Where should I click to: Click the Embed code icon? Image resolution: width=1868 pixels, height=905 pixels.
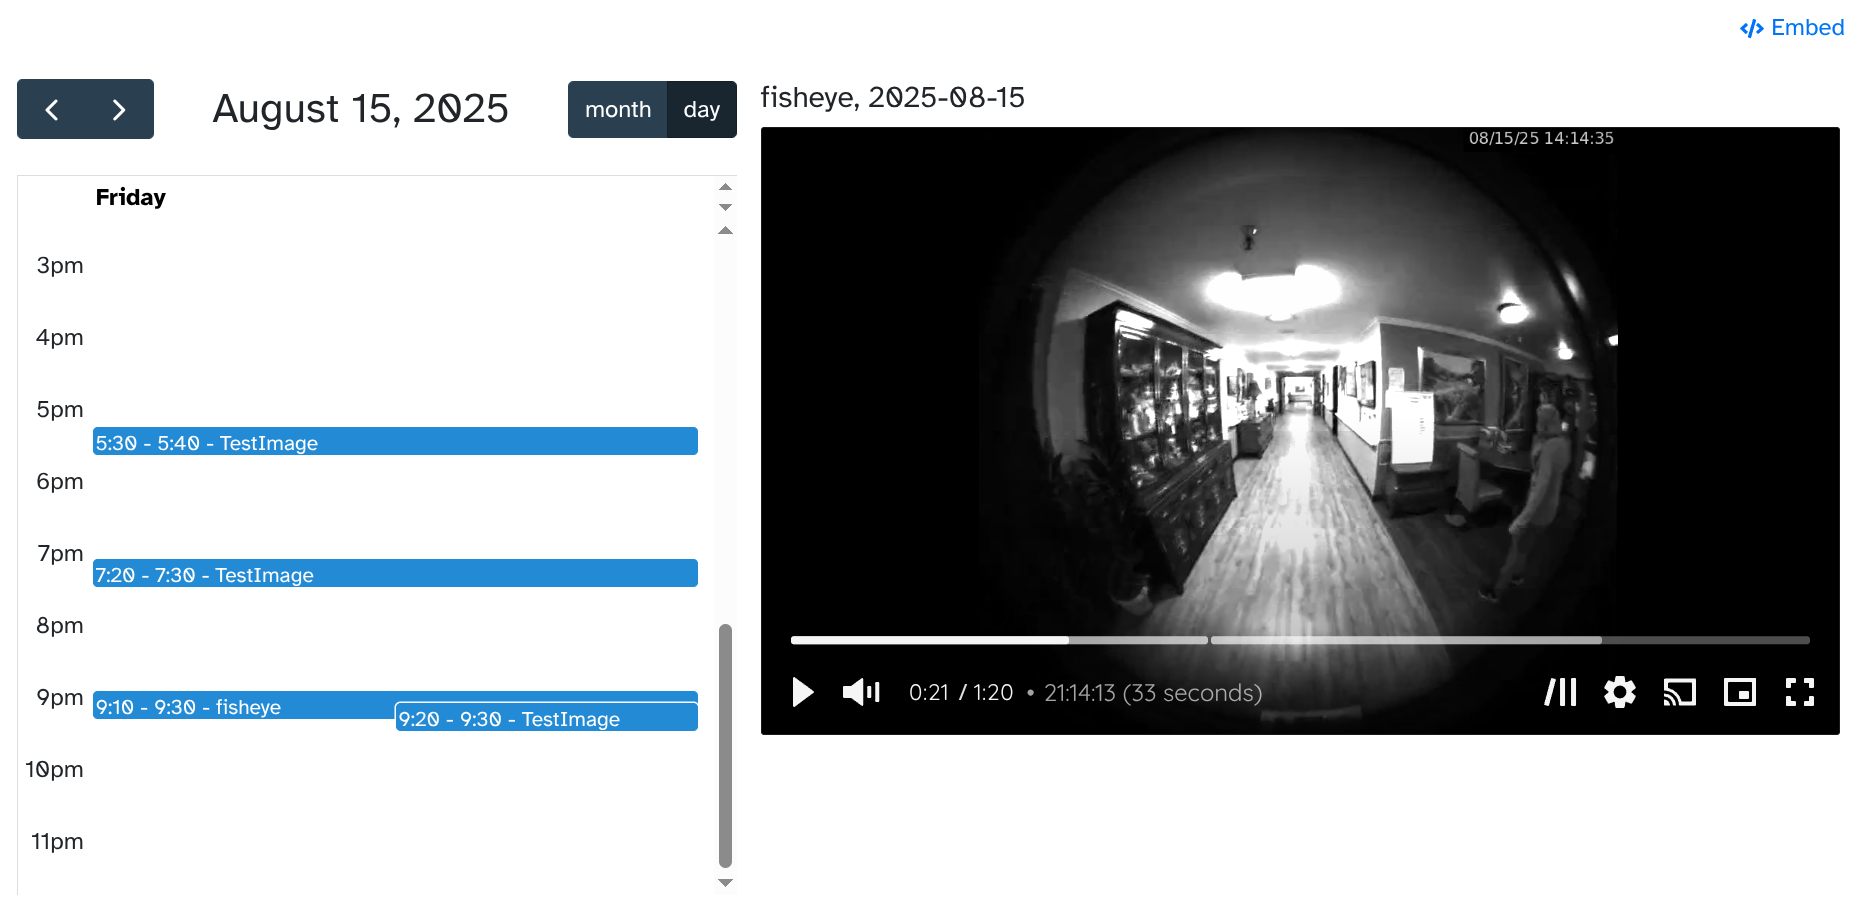click(x=1752, y=27)
